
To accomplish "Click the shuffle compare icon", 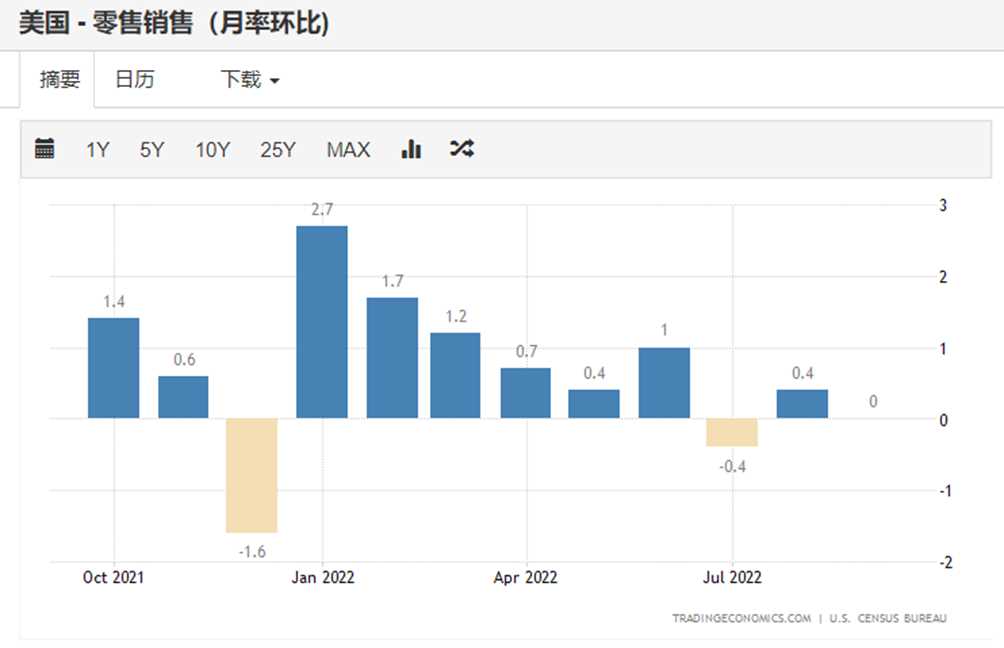I will [461, 150].
